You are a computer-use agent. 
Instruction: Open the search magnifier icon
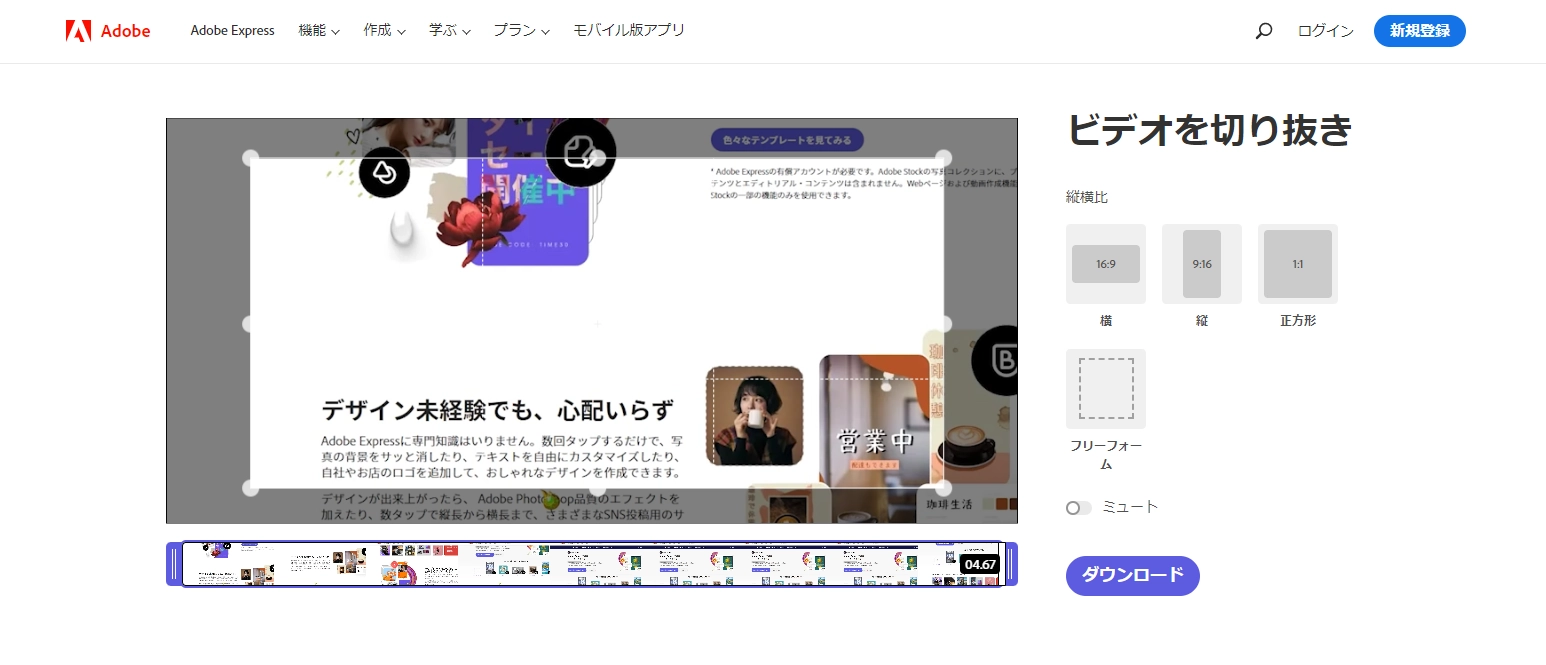(x=1263, y=31)
